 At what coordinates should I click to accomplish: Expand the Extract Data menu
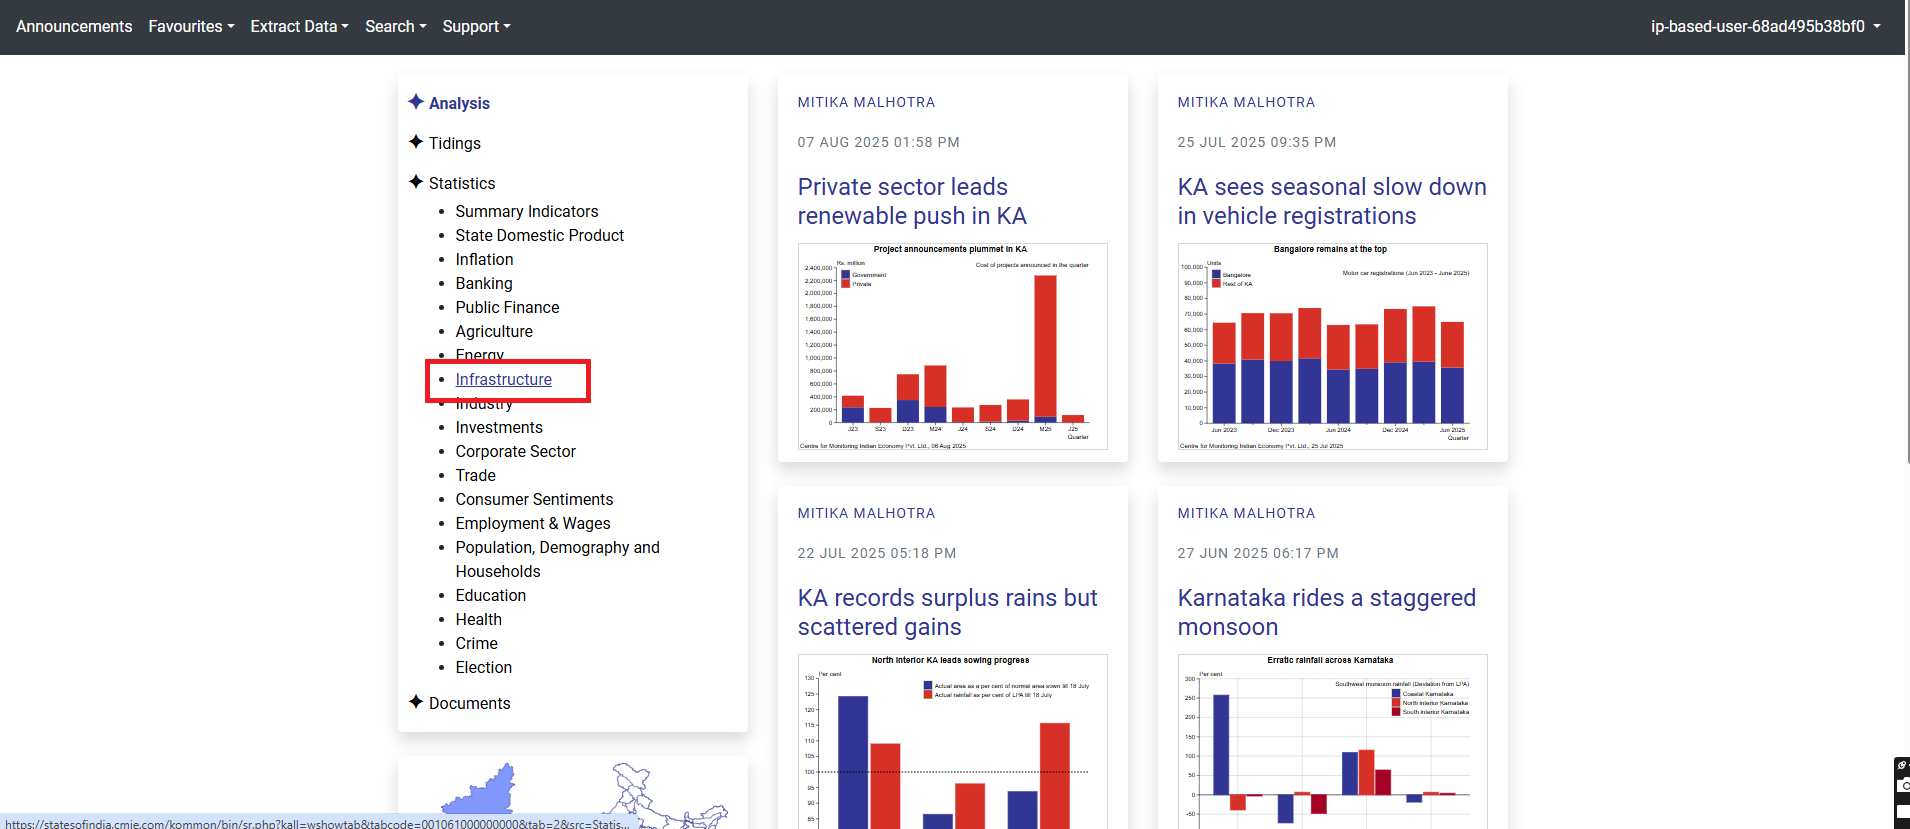[299, 27]
